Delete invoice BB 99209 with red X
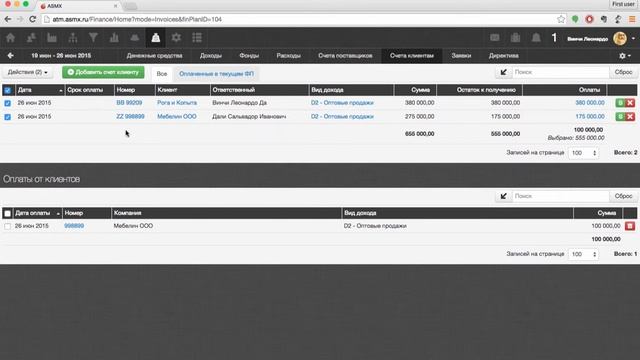Viewport: 640px width, 360px height. (x=630, y=103)
